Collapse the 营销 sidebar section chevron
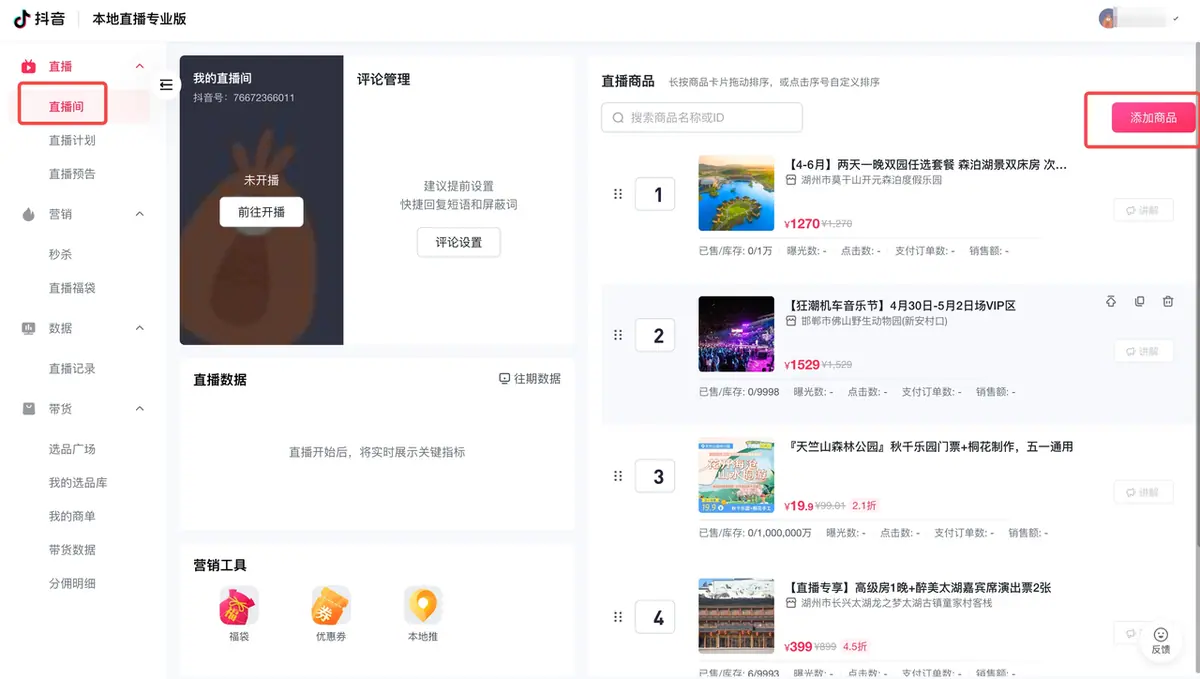Screen dimensions: 1200x679 tap(140, 214)
